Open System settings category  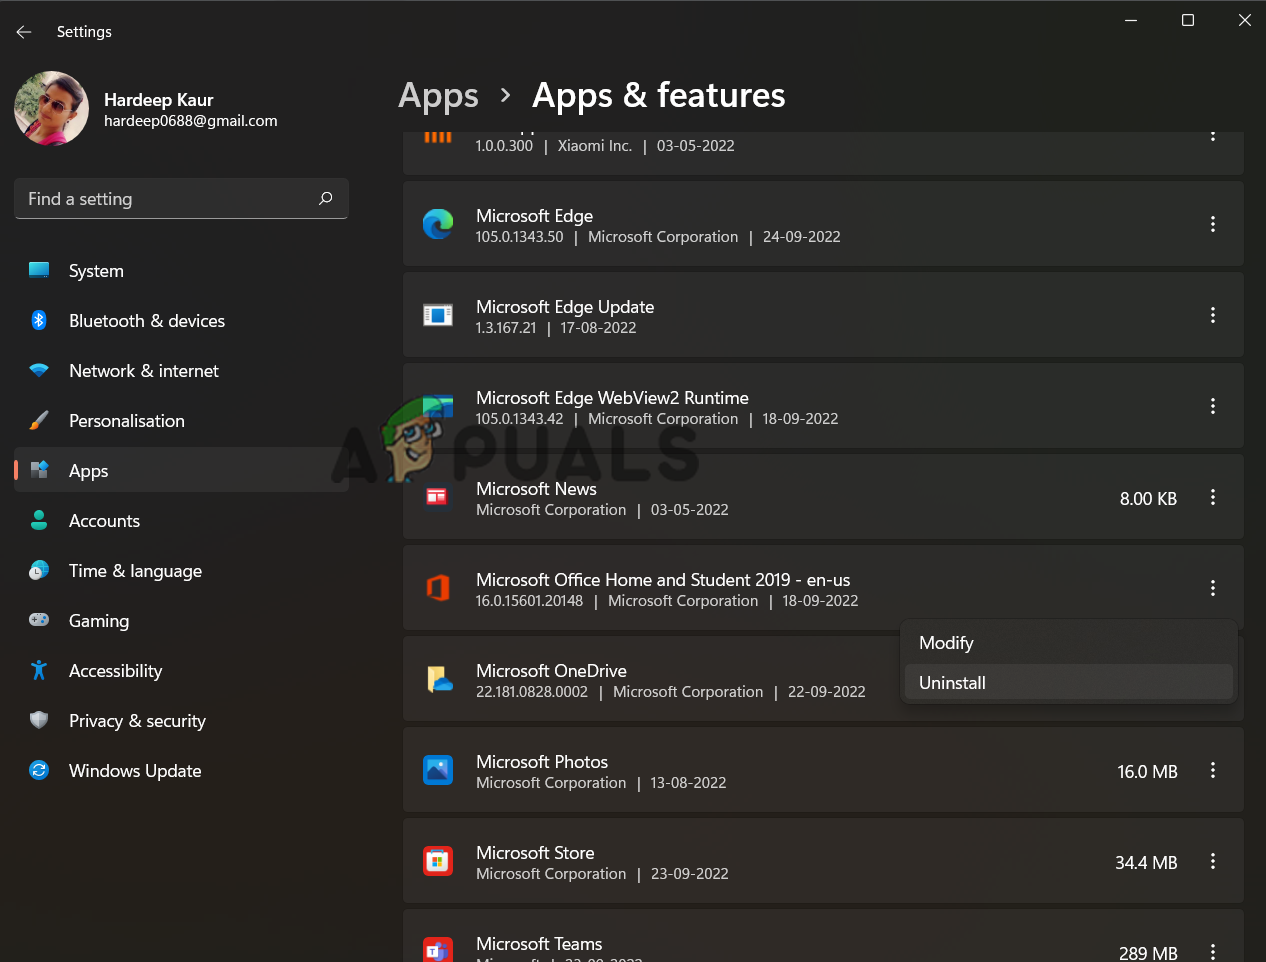(96, 271)
